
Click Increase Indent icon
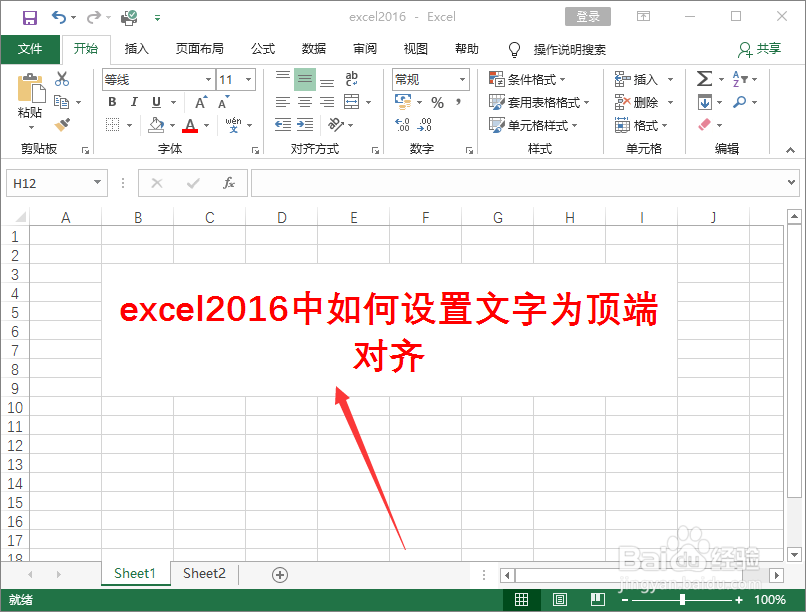305,124
